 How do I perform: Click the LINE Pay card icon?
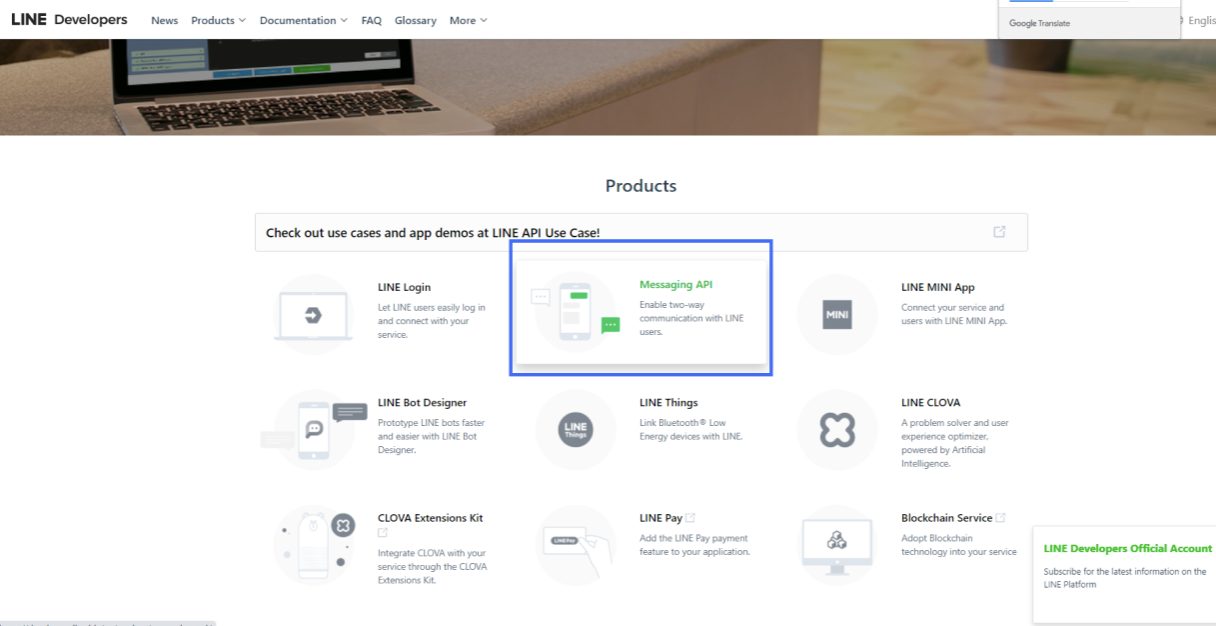tap(576, 545)
